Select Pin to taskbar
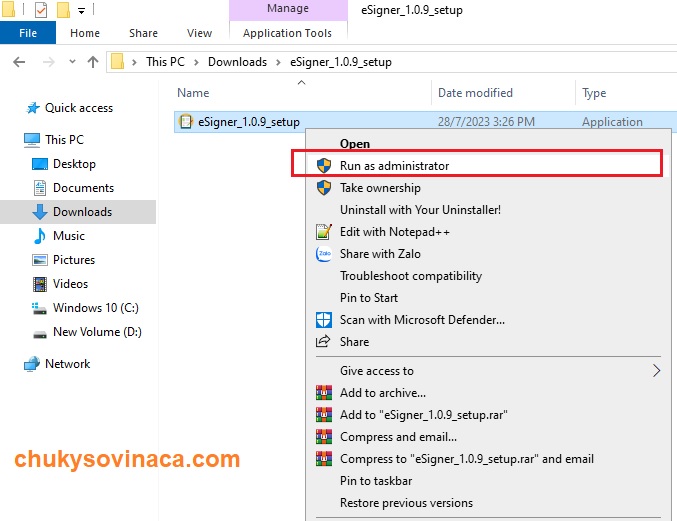 pyautogui.click(x=488, y=481)
